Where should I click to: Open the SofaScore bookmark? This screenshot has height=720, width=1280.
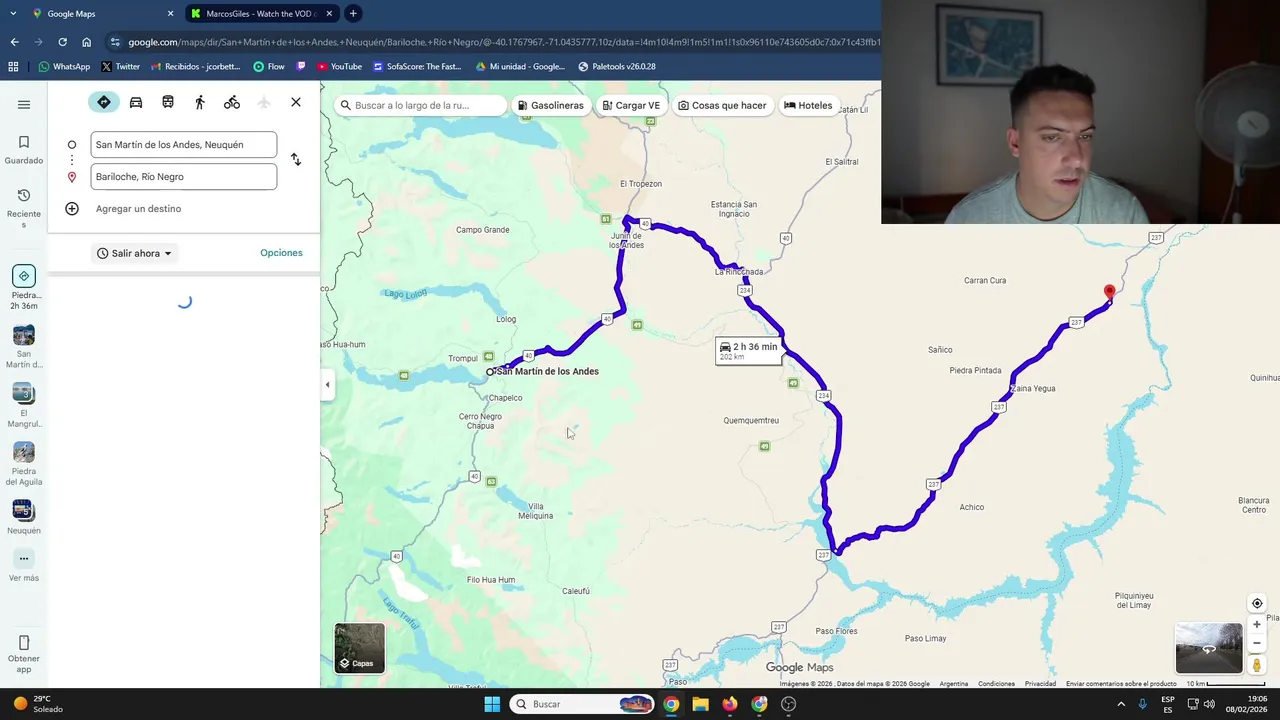pyautogui.click(x=417, y=67)
